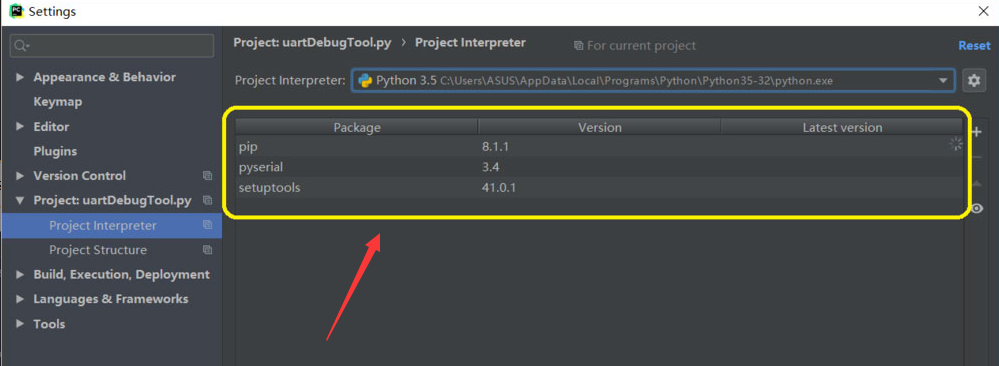Click the upgrade package arrow icon
This screenshot has height=366, width=999.
(x=976, y=183)
